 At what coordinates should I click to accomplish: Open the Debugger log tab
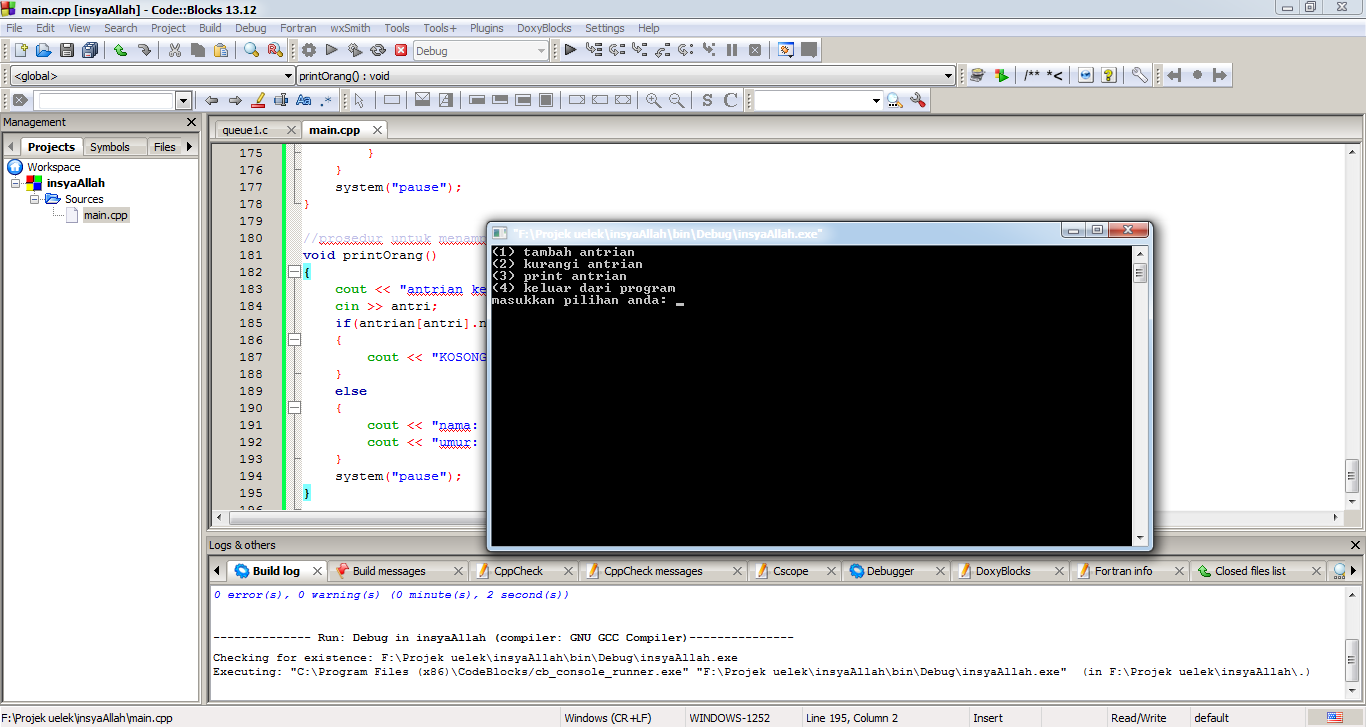click(890, 571)
